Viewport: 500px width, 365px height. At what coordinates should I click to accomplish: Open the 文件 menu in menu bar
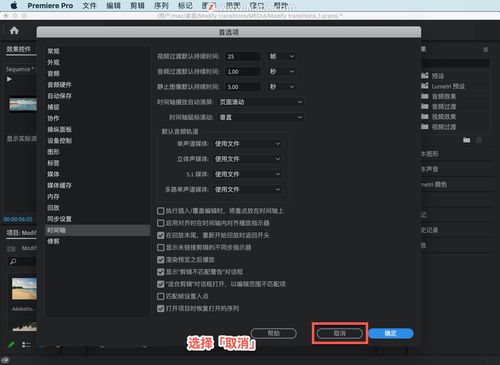pos(89,6)
